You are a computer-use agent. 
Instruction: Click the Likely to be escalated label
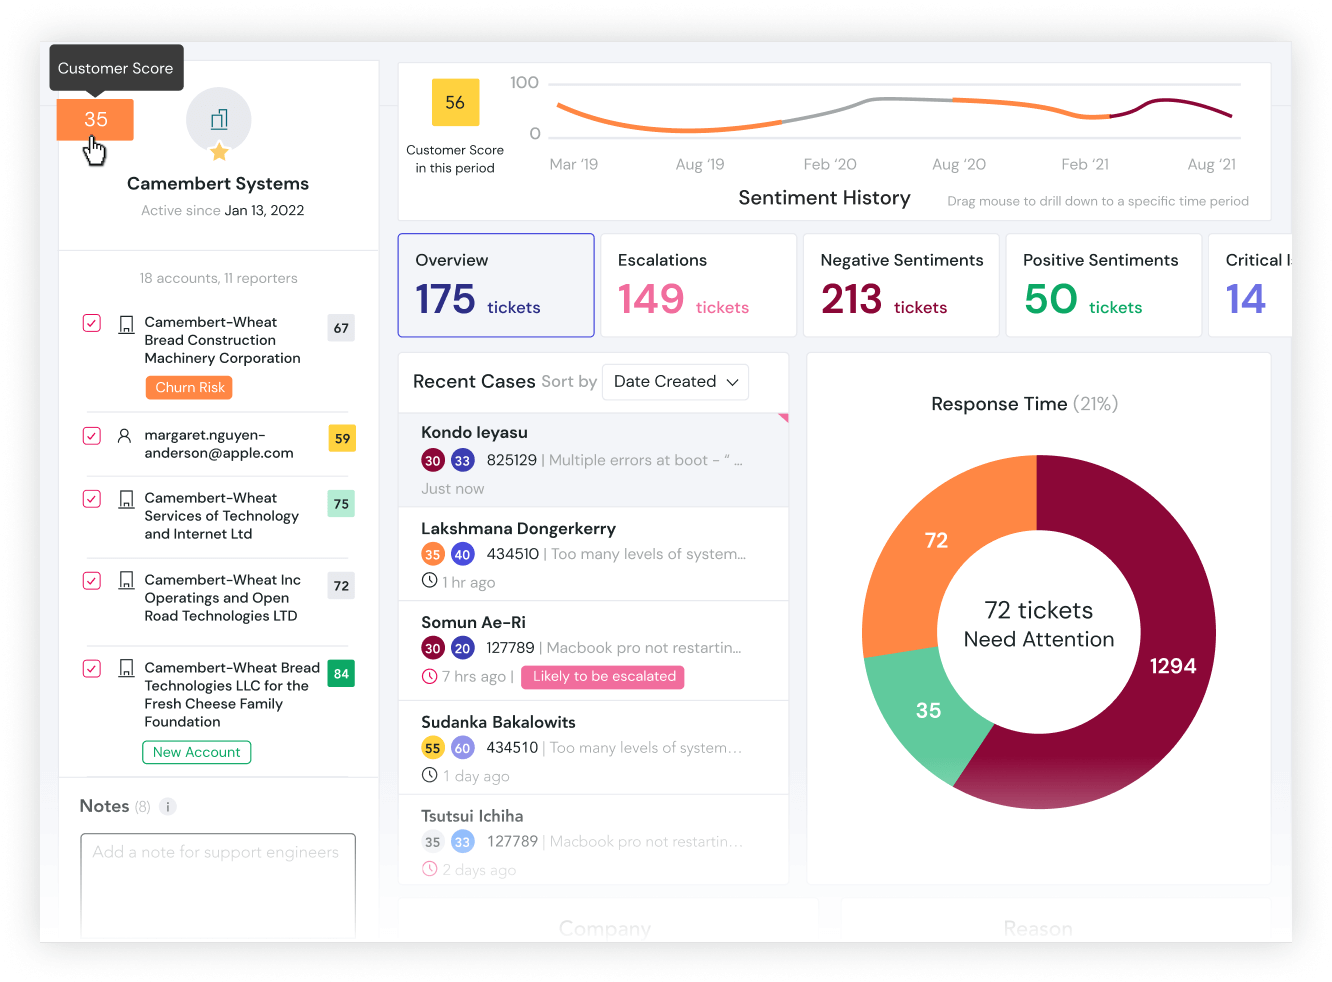[x=604, y=677]
